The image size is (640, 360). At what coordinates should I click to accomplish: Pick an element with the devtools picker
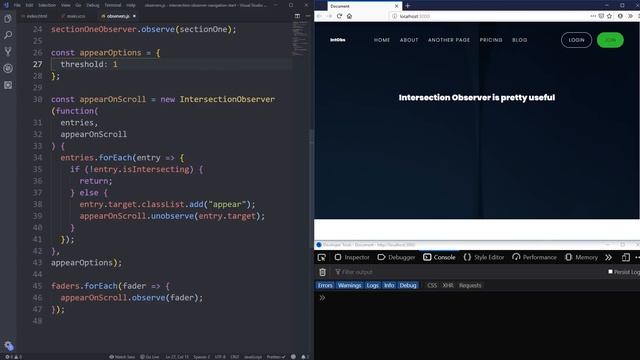pyautogui.click(x=322, y=257)
